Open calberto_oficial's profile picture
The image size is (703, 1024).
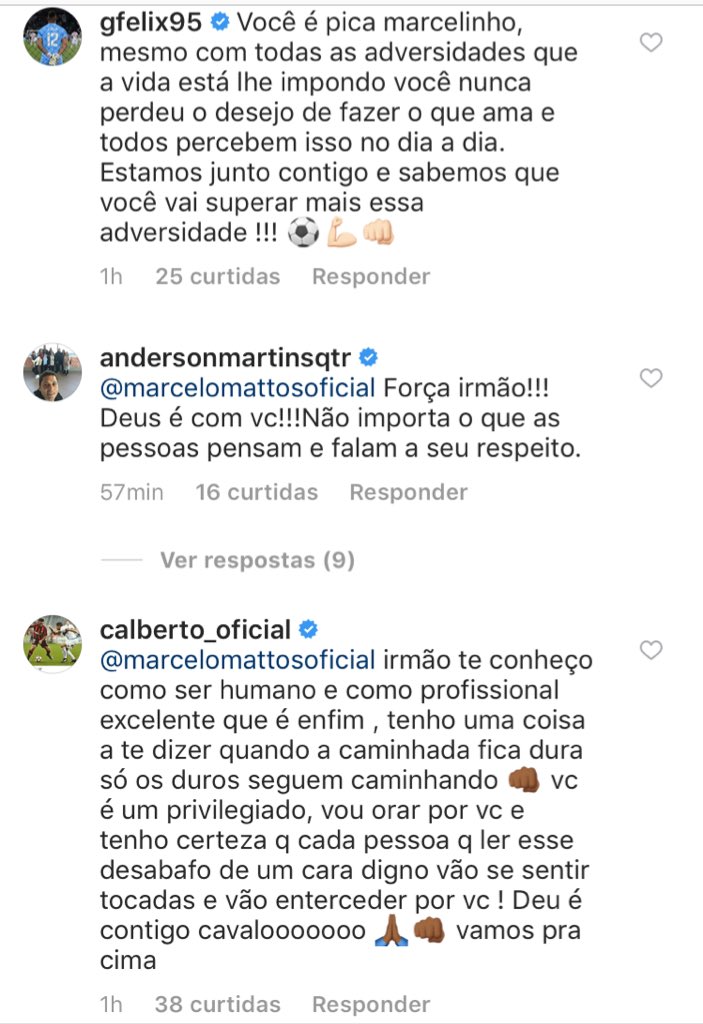tap(52, 644)
